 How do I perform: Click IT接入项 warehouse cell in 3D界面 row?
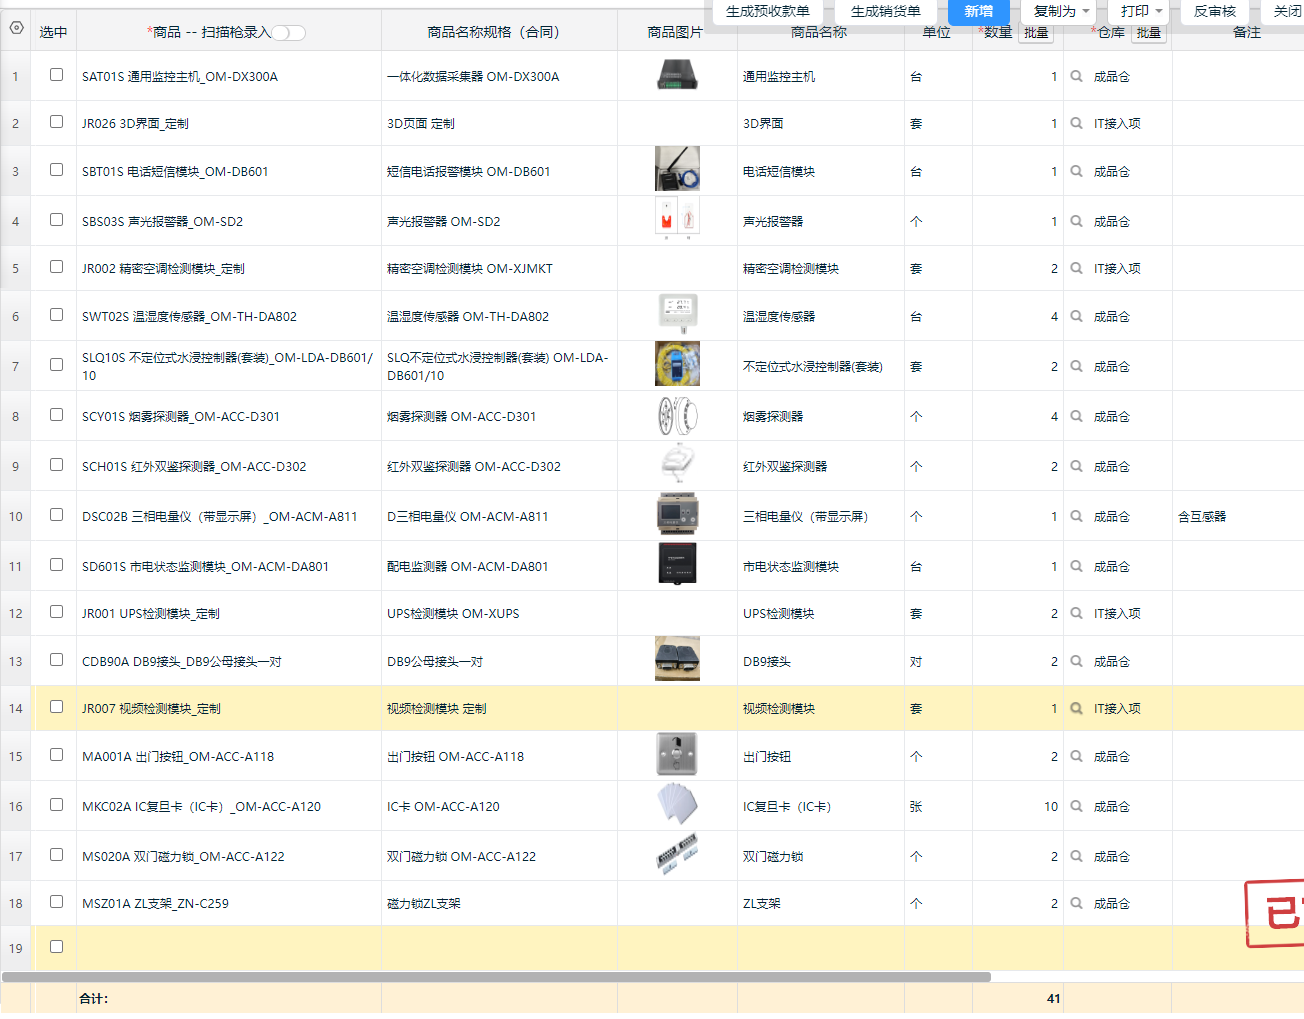tap(1117, 123)
